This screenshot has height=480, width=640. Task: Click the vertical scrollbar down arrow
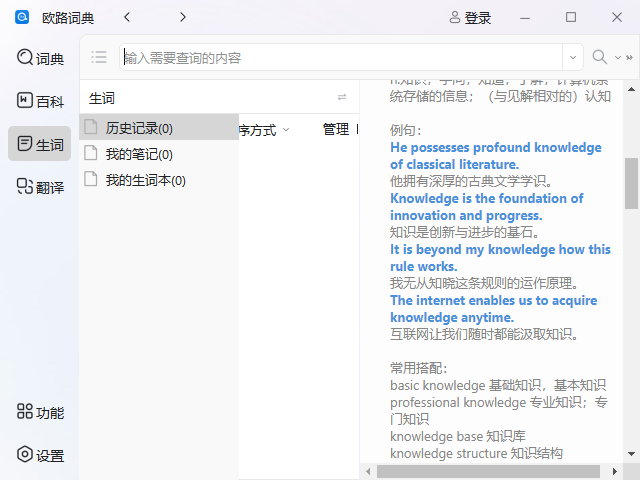[x=631, y=454]
